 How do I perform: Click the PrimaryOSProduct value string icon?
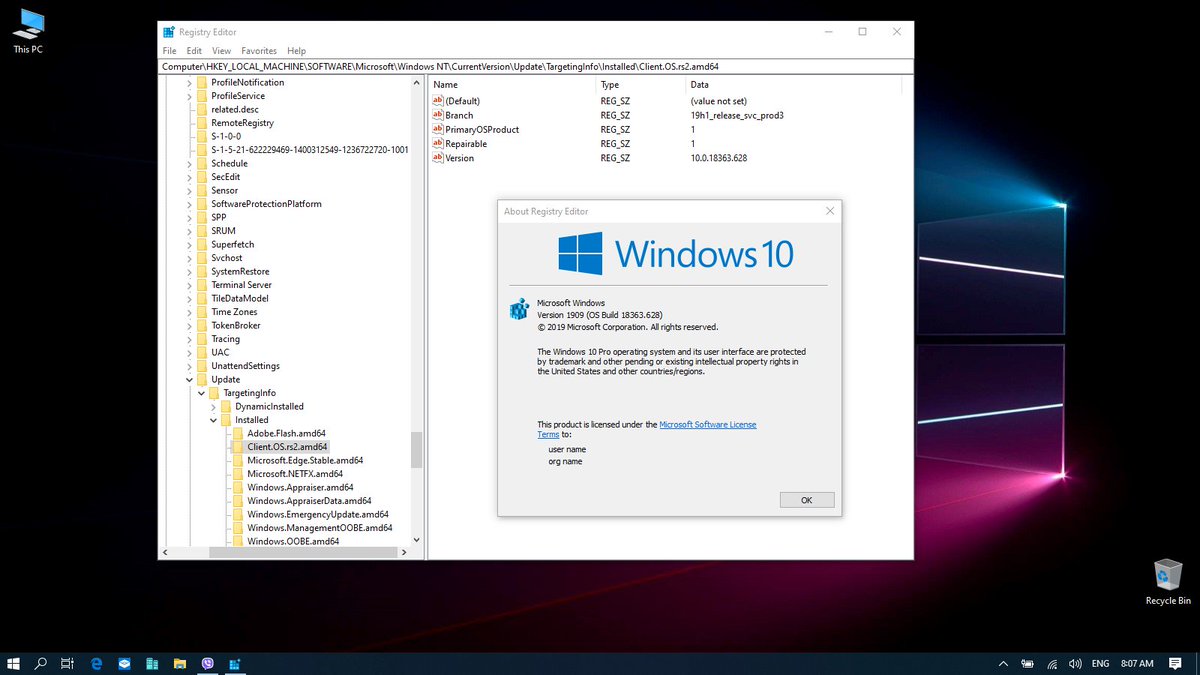(x=437, y=129)
